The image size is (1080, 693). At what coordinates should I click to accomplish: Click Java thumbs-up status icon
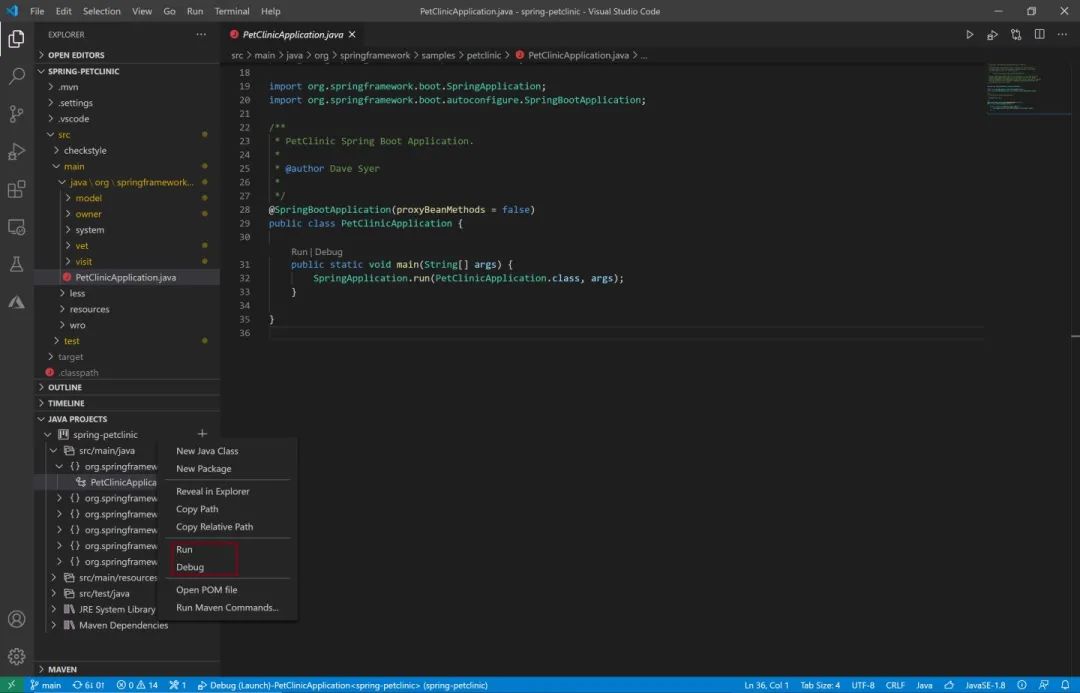(949, 685)
